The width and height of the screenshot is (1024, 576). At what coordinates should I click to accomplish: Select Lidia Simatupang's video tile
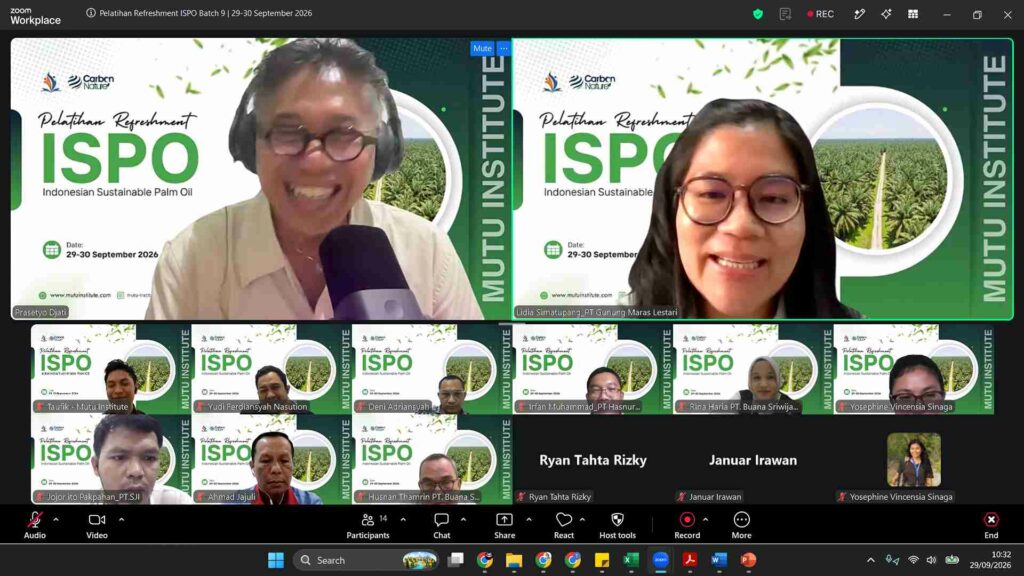(x=763, y=179)
